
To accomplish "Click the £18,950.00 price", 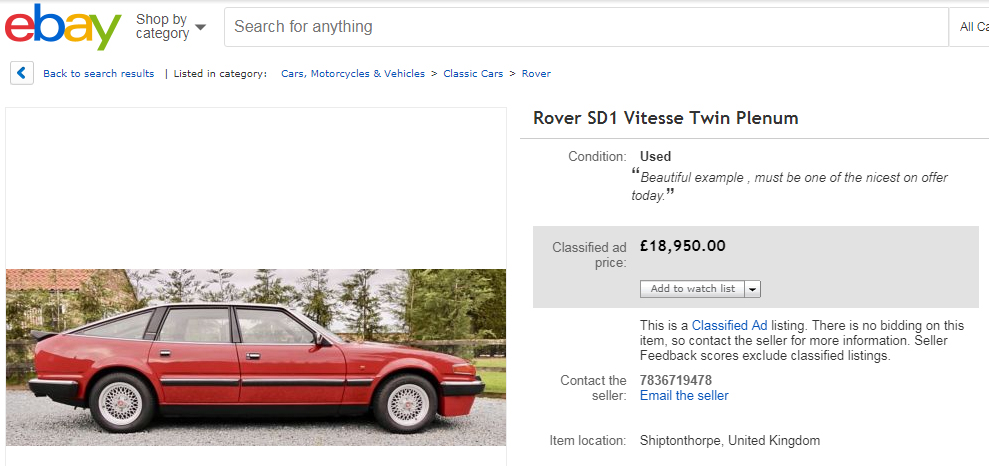I will 683,246.
